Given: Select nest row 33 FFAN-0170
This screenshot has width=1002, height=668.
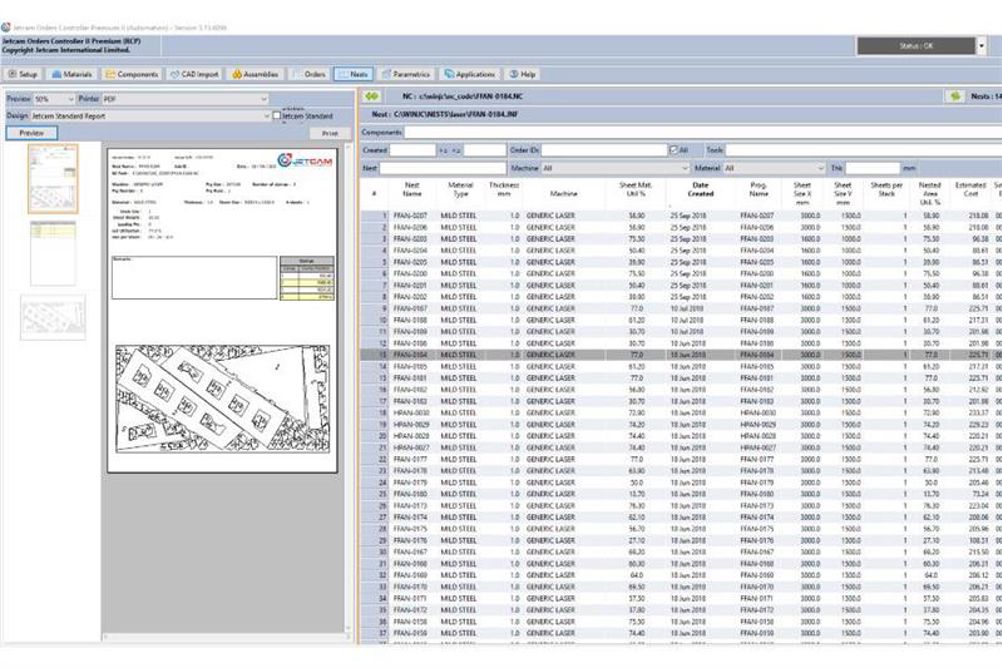Looking at the screenshot, I should pos(681,587).
